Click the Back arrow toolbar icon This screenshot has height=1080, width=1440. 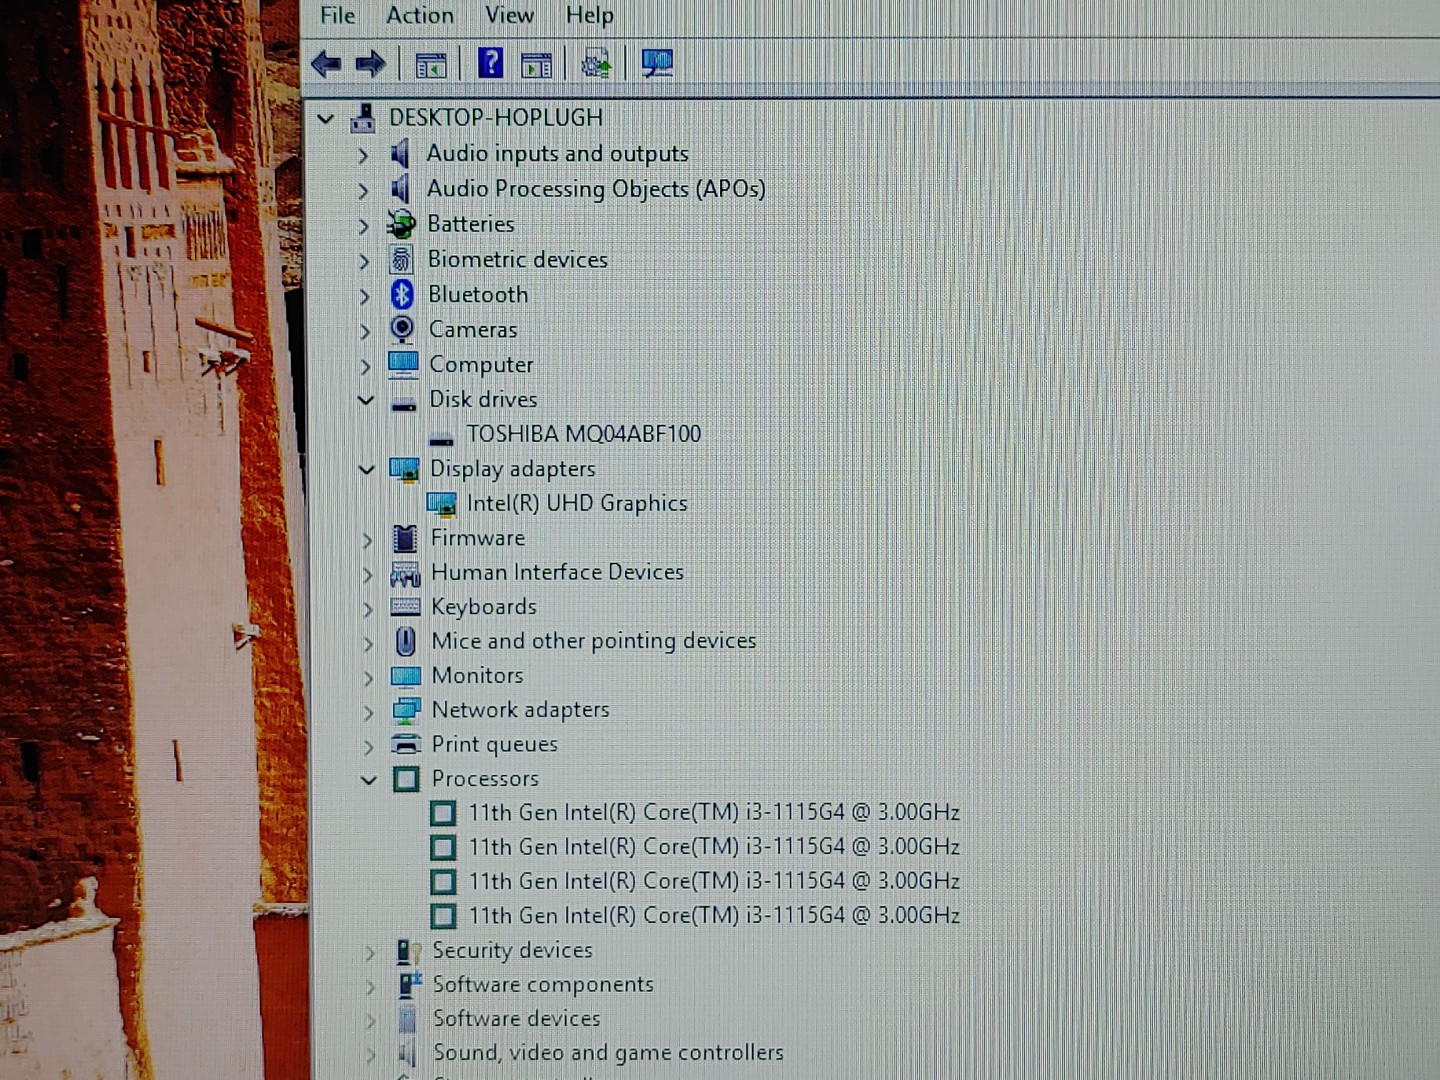pos(326,65)
